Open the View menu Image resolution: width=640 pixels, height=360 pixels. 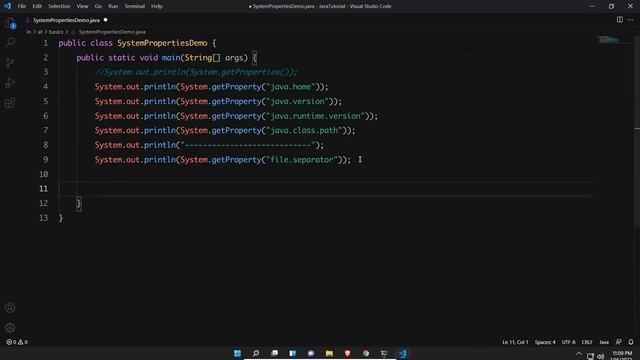coord(82,6)
